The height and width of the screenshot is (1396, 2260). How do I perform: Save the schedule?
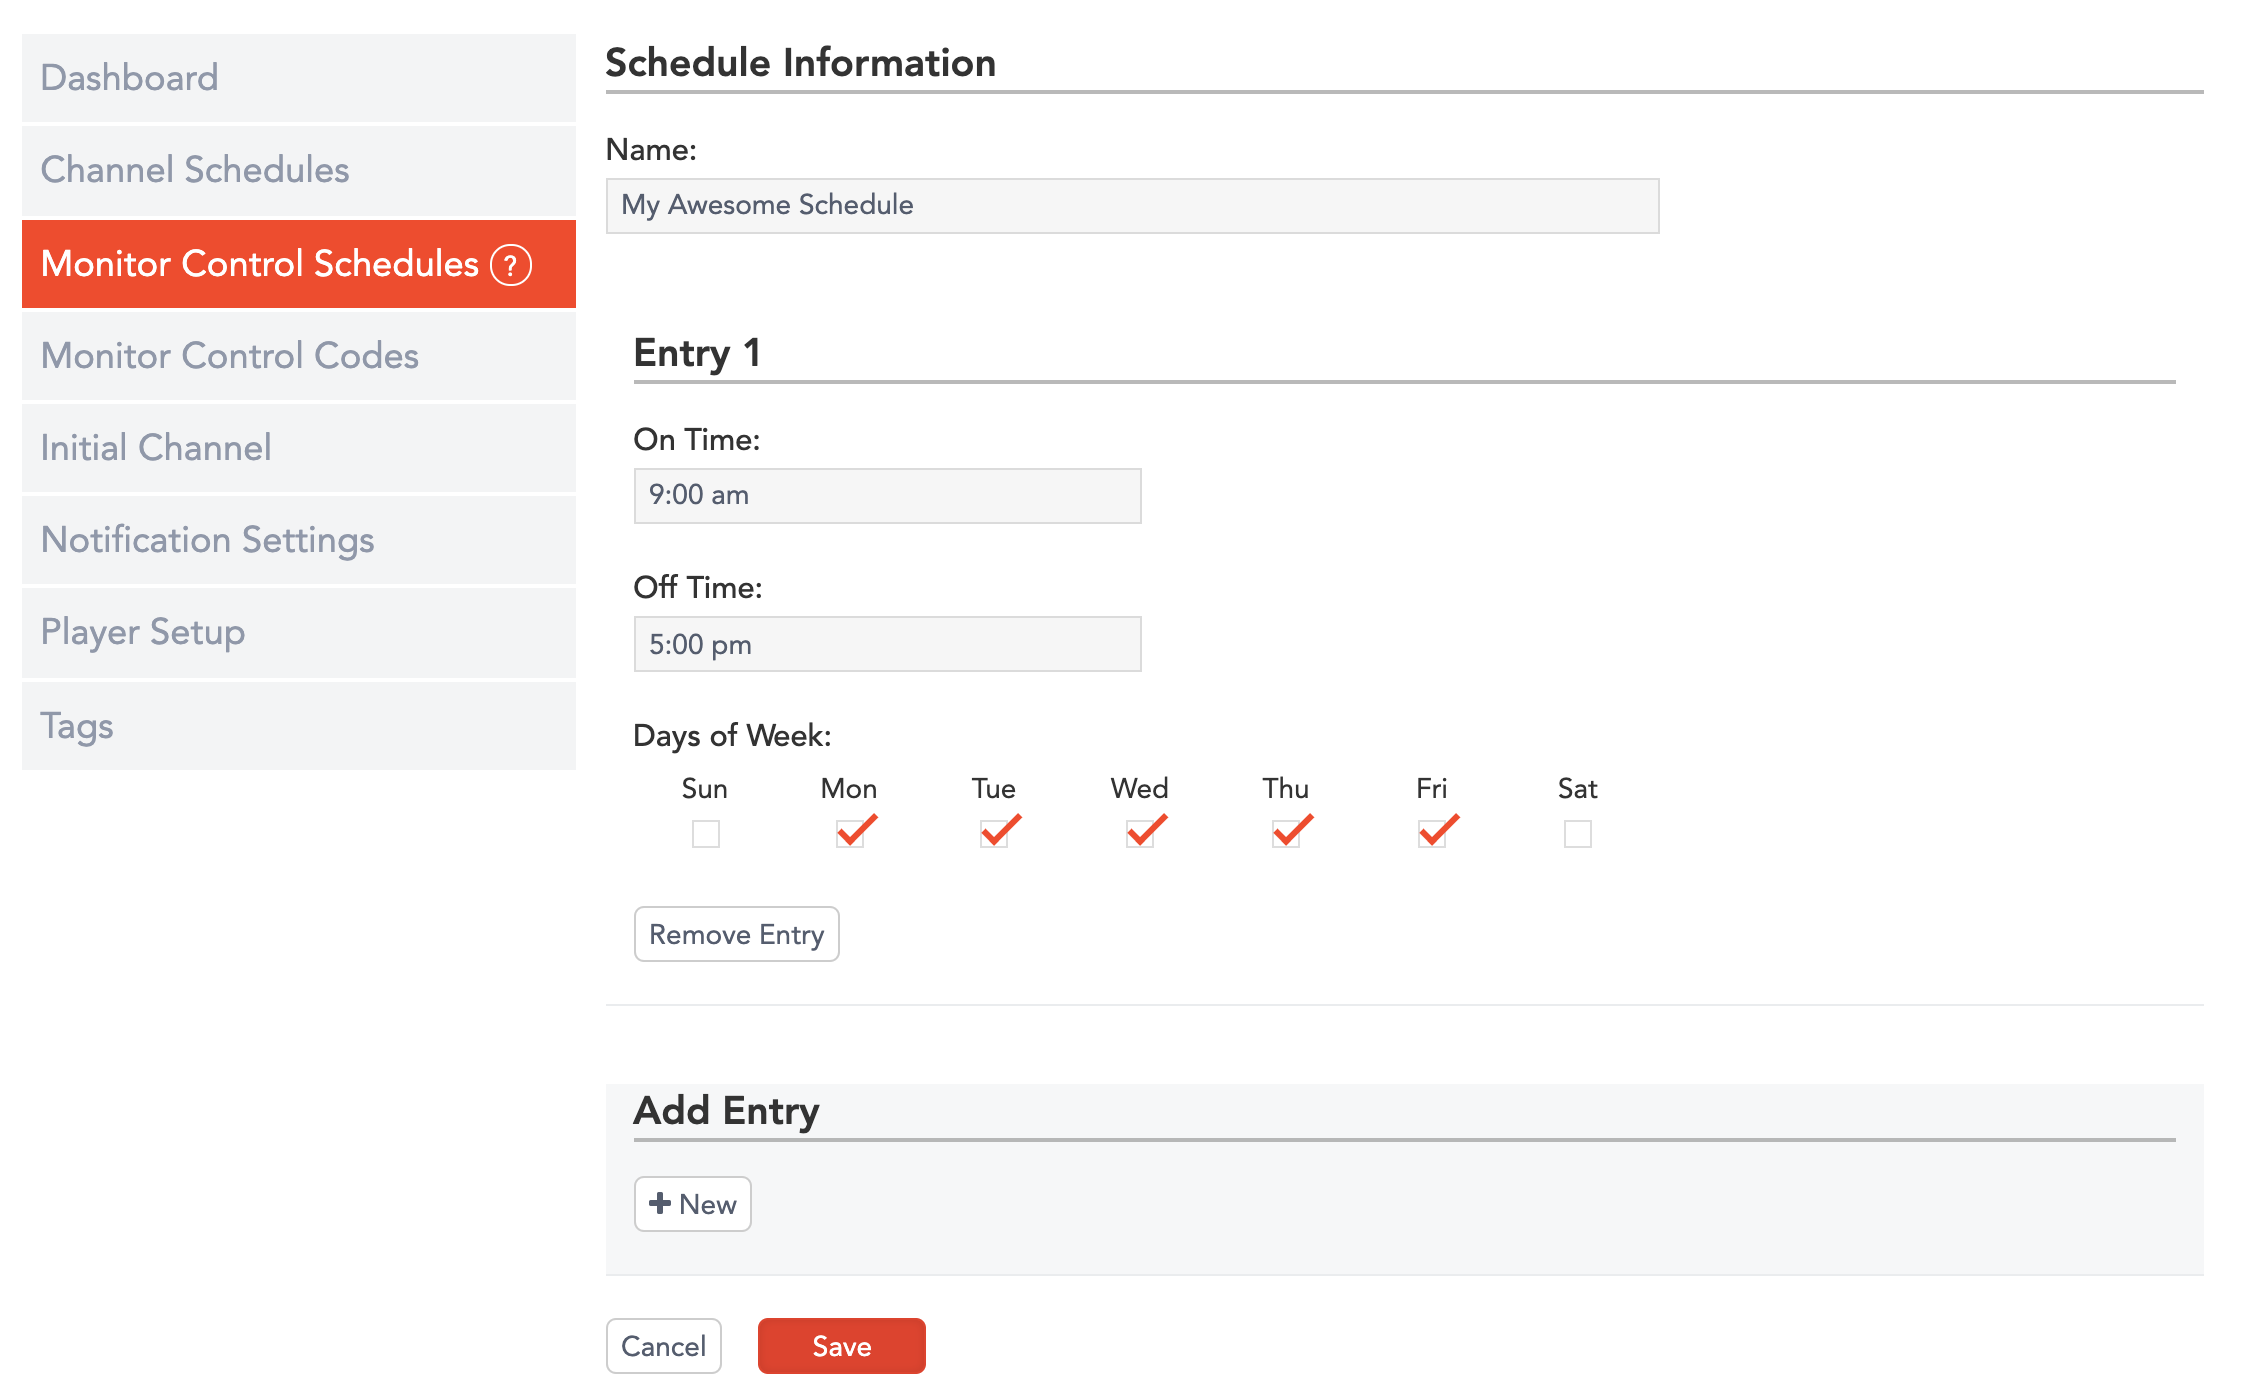[x=842, y=1346]
